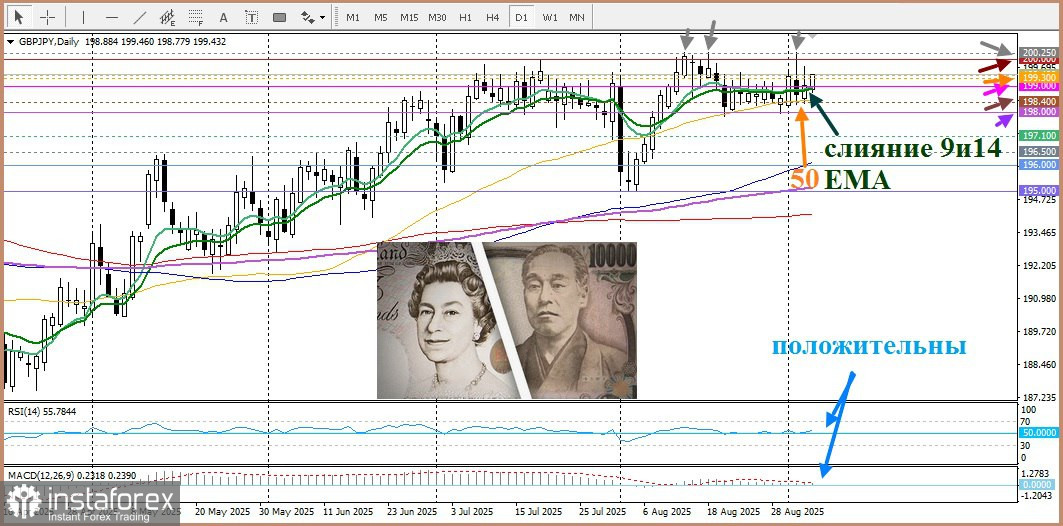Click the 6 Aug 2025 date label
Image resolution: width=1063 pixels, height=526 pixels.
(x=666, y=512)
